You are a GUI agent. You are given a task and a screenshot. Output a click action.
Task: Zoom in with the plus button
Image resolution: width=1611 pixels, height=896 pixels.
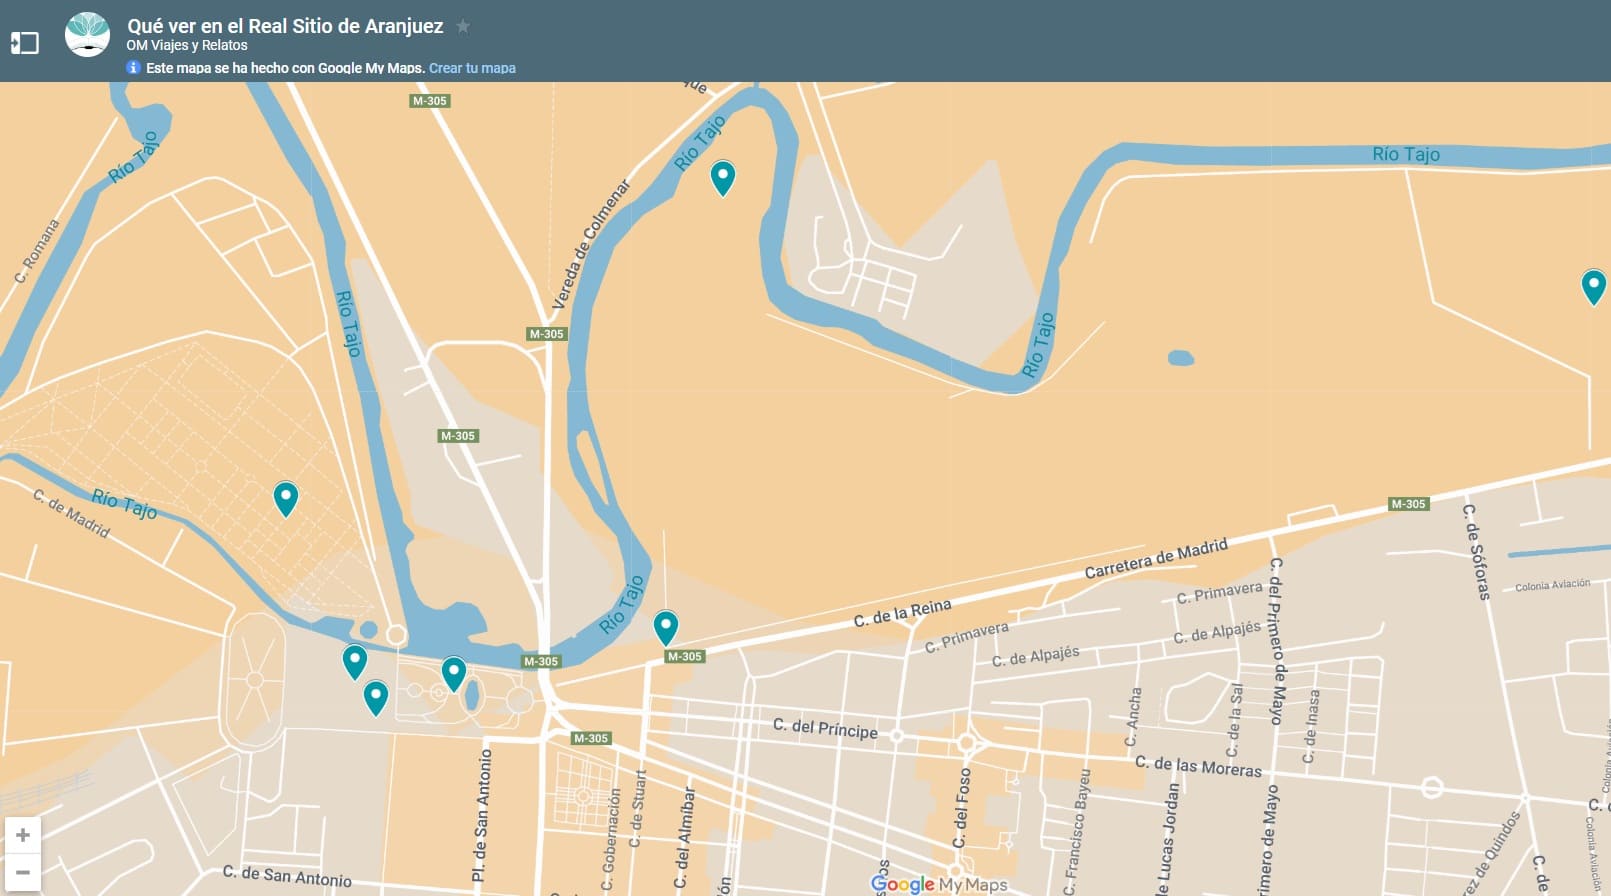pos(23,835)
